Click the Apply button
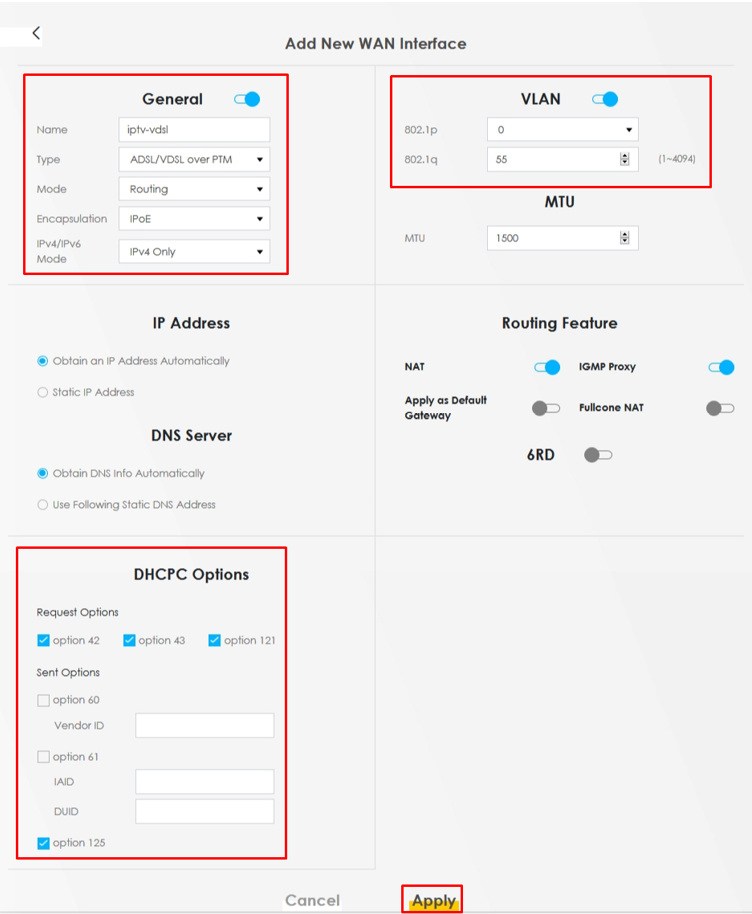Viewport: 752px width, 914px height. click(x=434, y=901)
